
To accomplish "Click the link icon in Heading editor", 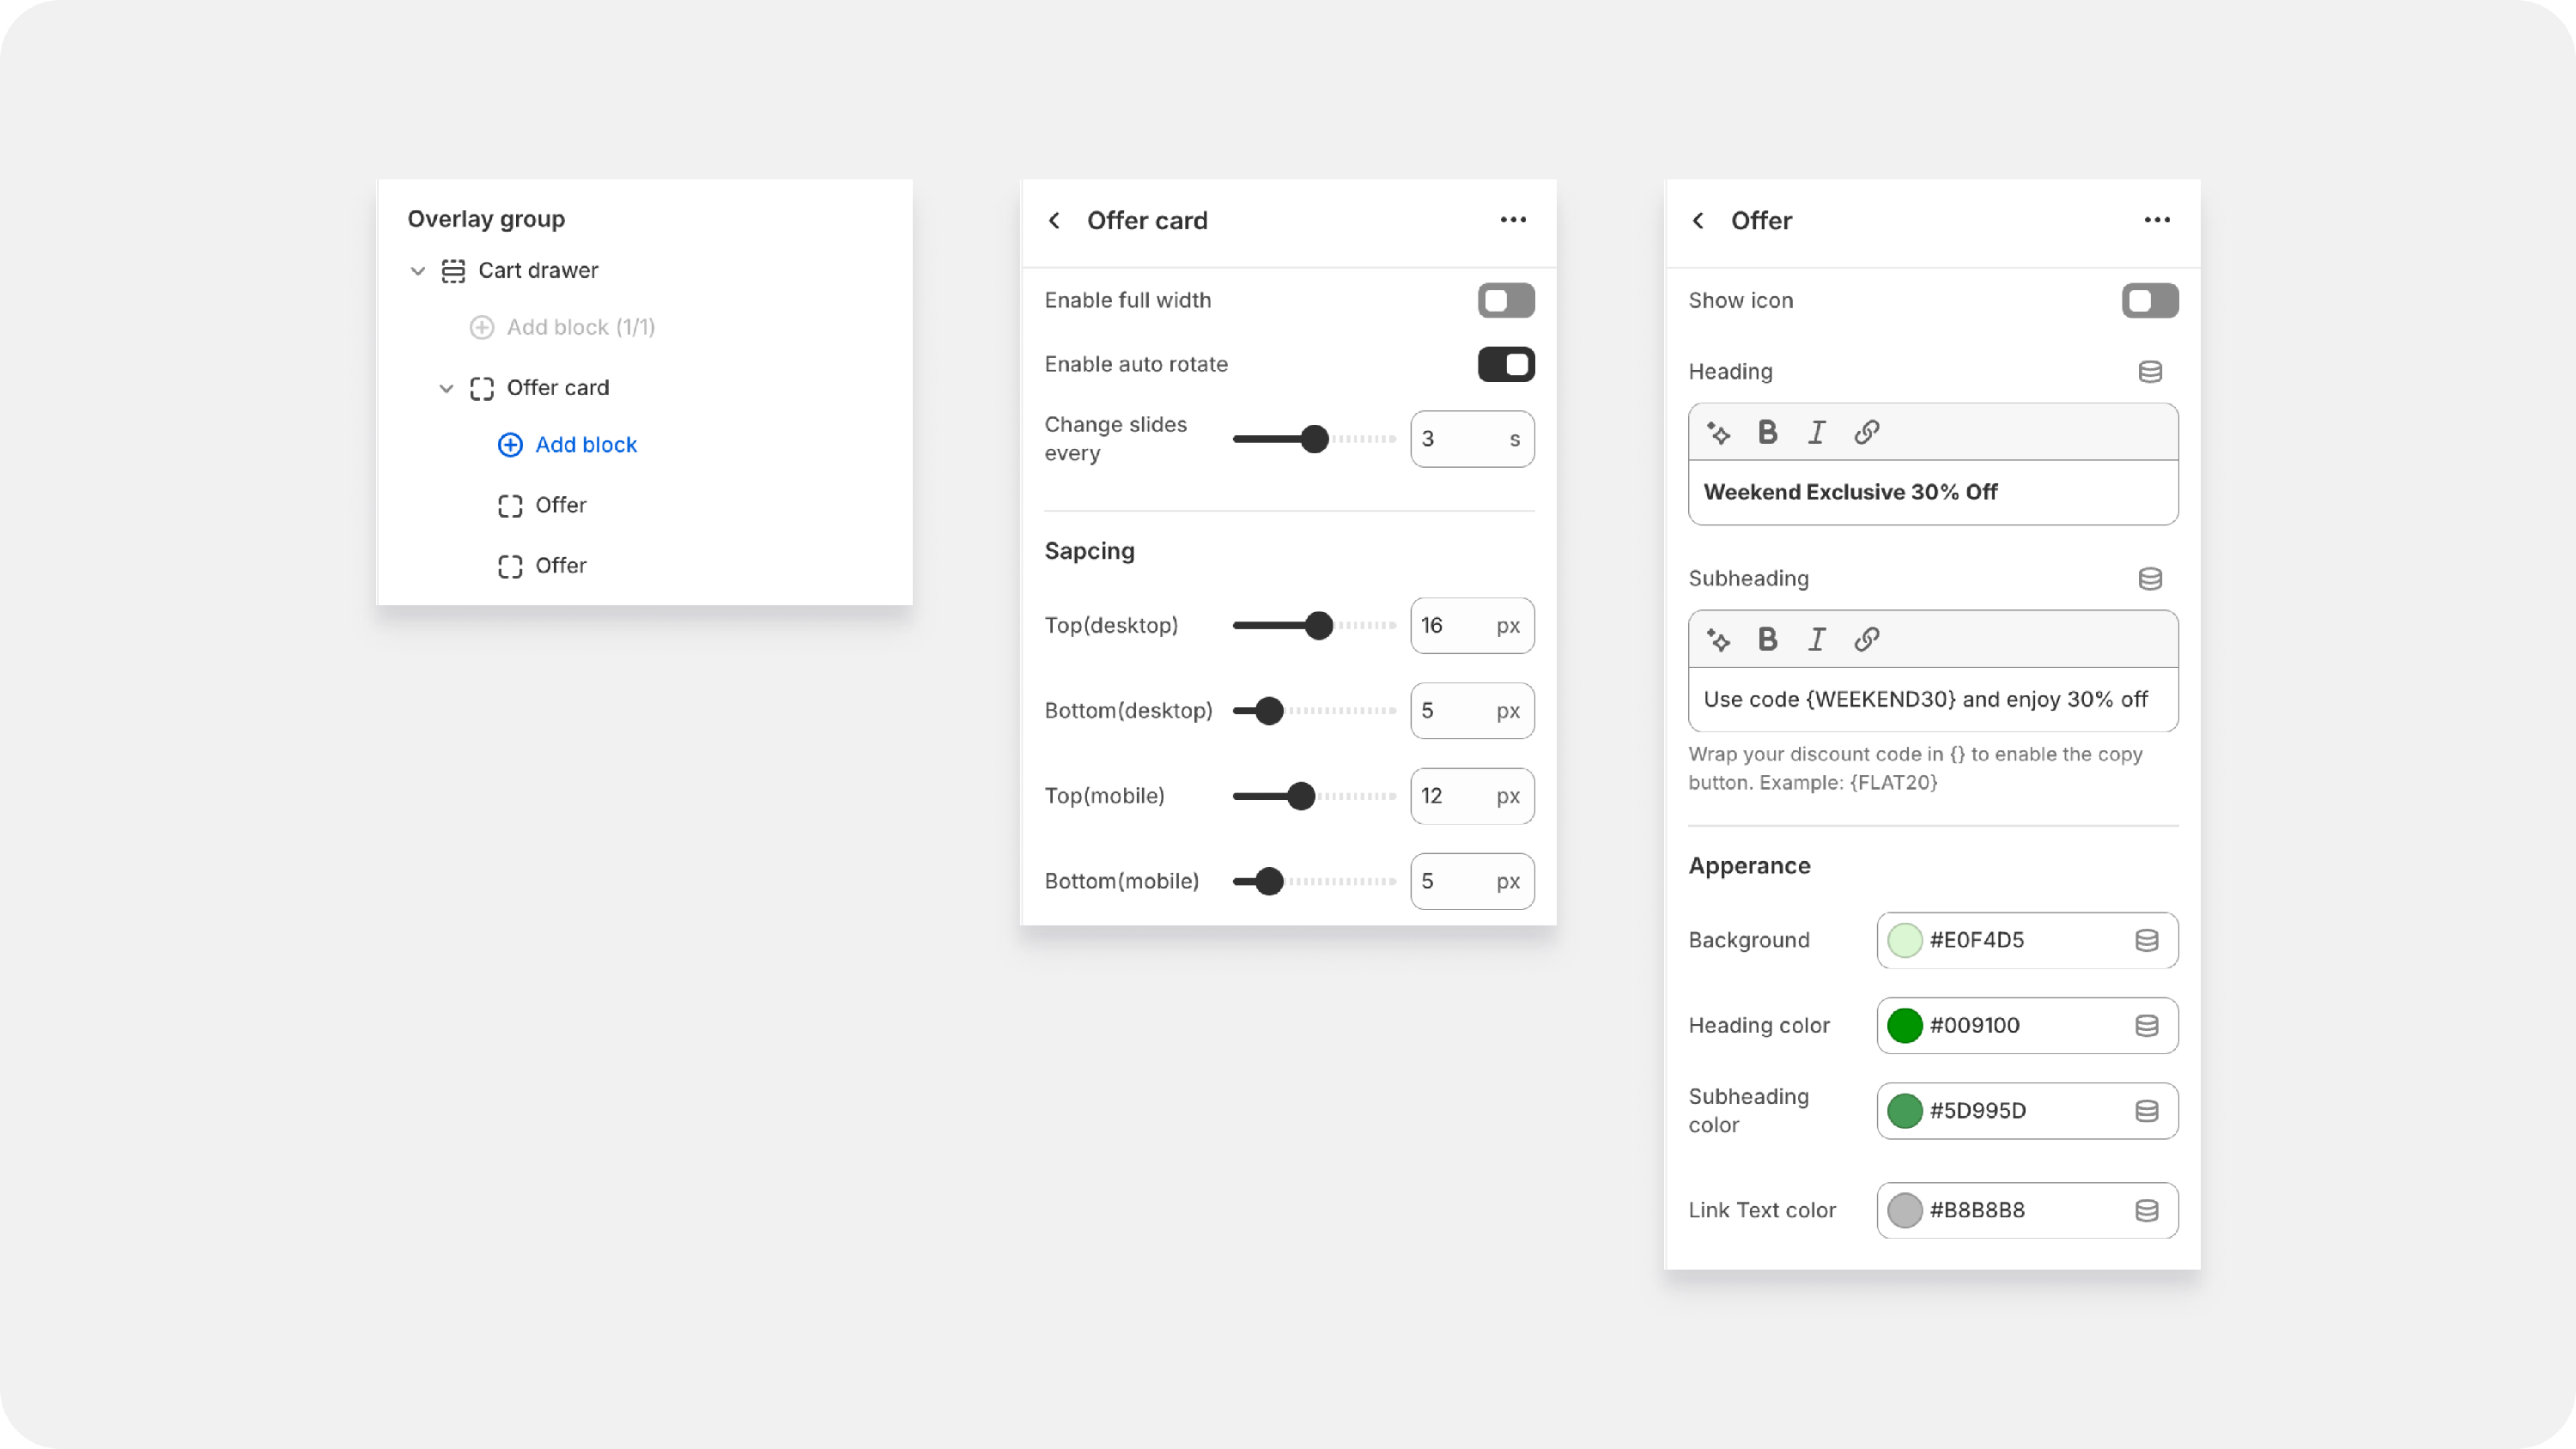I will coord(1866,432).
